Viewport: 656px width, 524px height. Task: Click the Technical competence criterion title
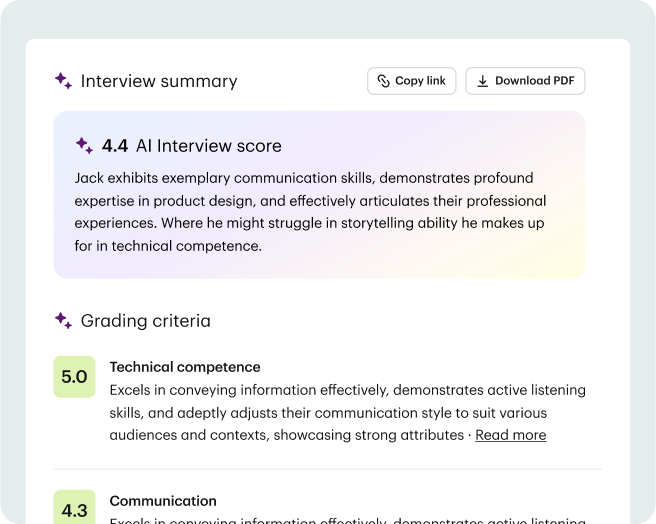185,367
